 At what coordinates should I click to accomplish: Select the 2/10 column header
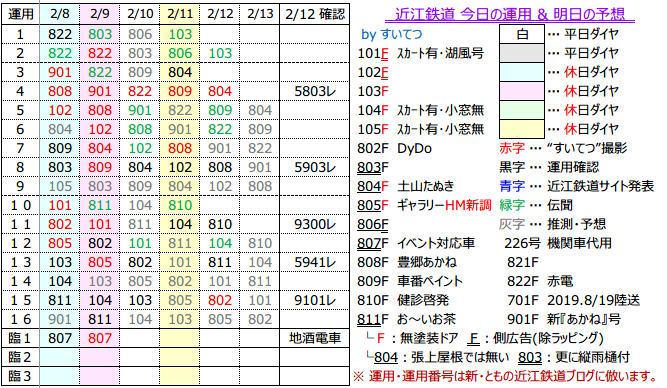[x=140, y=14]
